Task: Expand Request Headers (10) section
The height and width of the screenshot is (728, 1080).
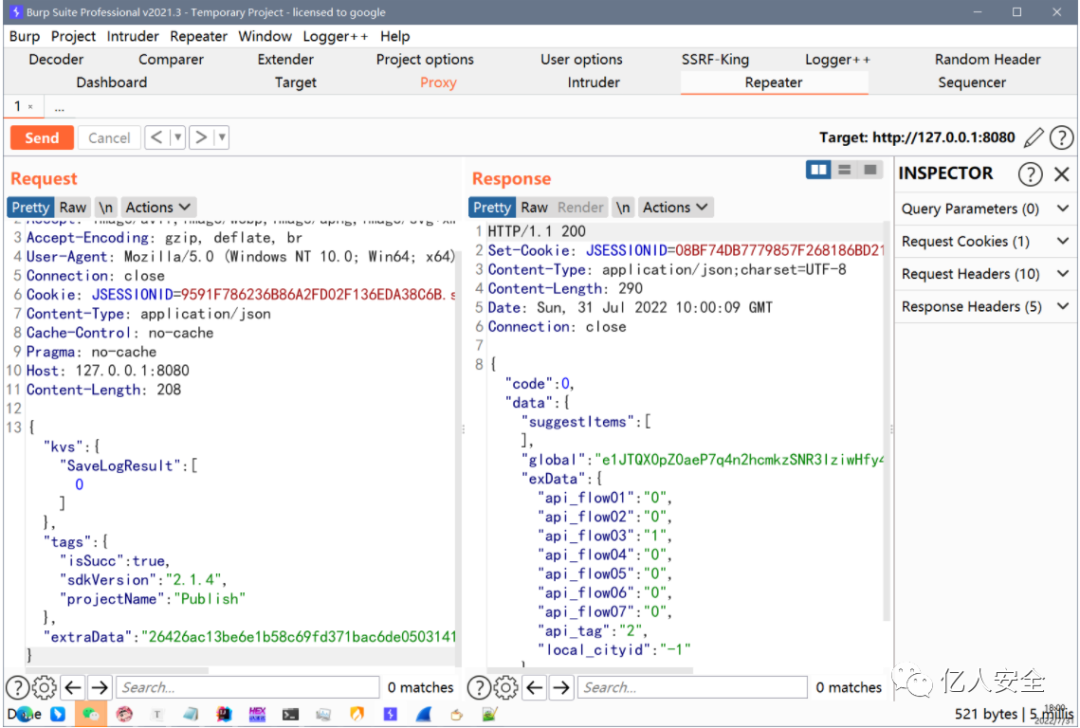Action: click(x=986, y=274)
